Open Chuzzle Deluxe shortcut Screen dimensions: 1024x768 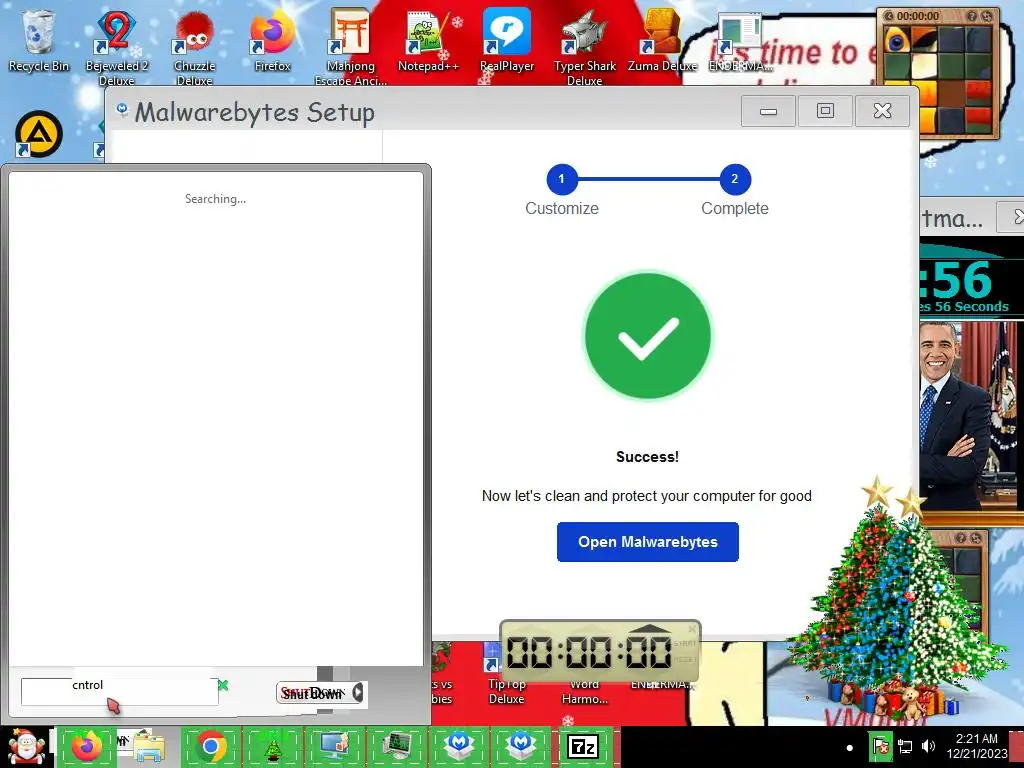[195, 47]
